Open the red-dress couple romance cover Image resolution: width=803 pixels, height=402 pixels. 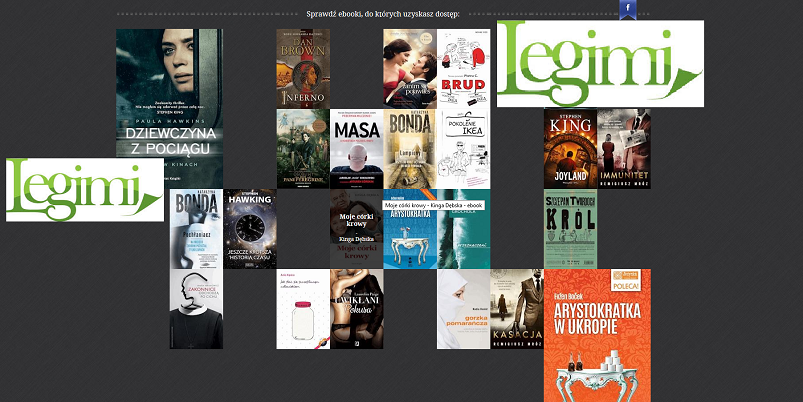(x=410, y=69)
